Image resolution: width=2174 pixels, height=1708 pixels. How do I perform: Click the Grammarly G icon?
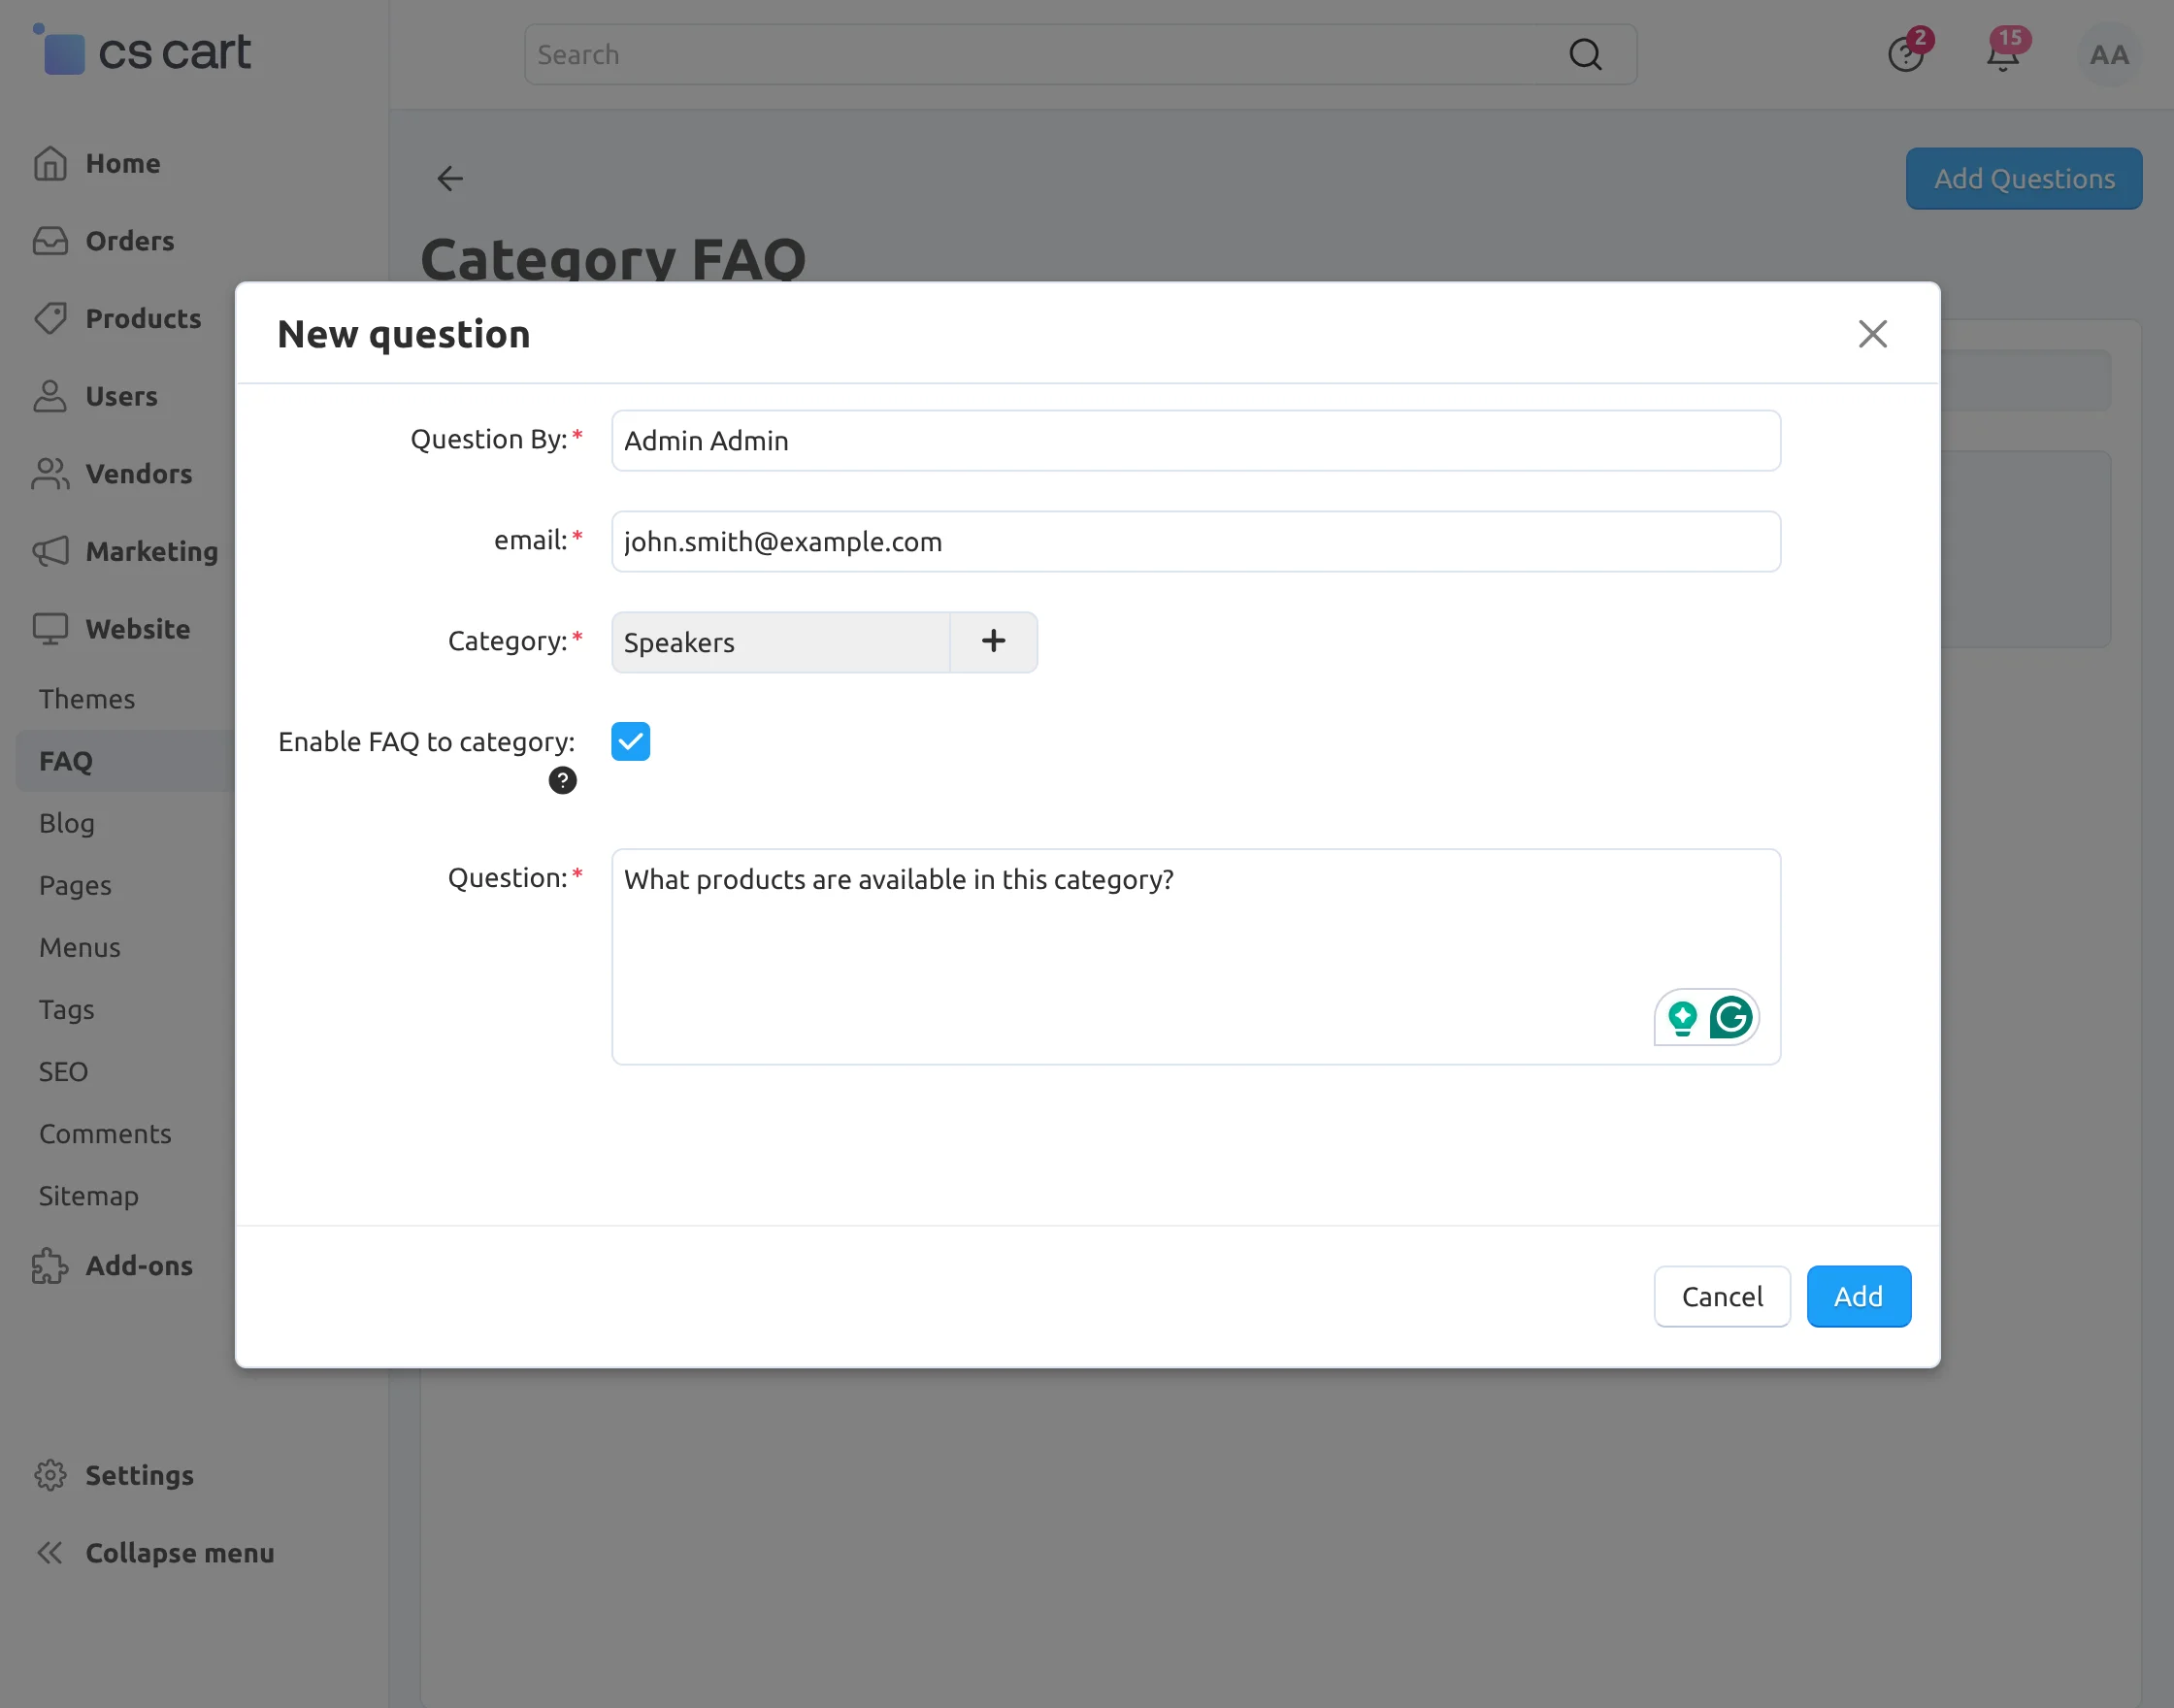click(1731, 1018)
